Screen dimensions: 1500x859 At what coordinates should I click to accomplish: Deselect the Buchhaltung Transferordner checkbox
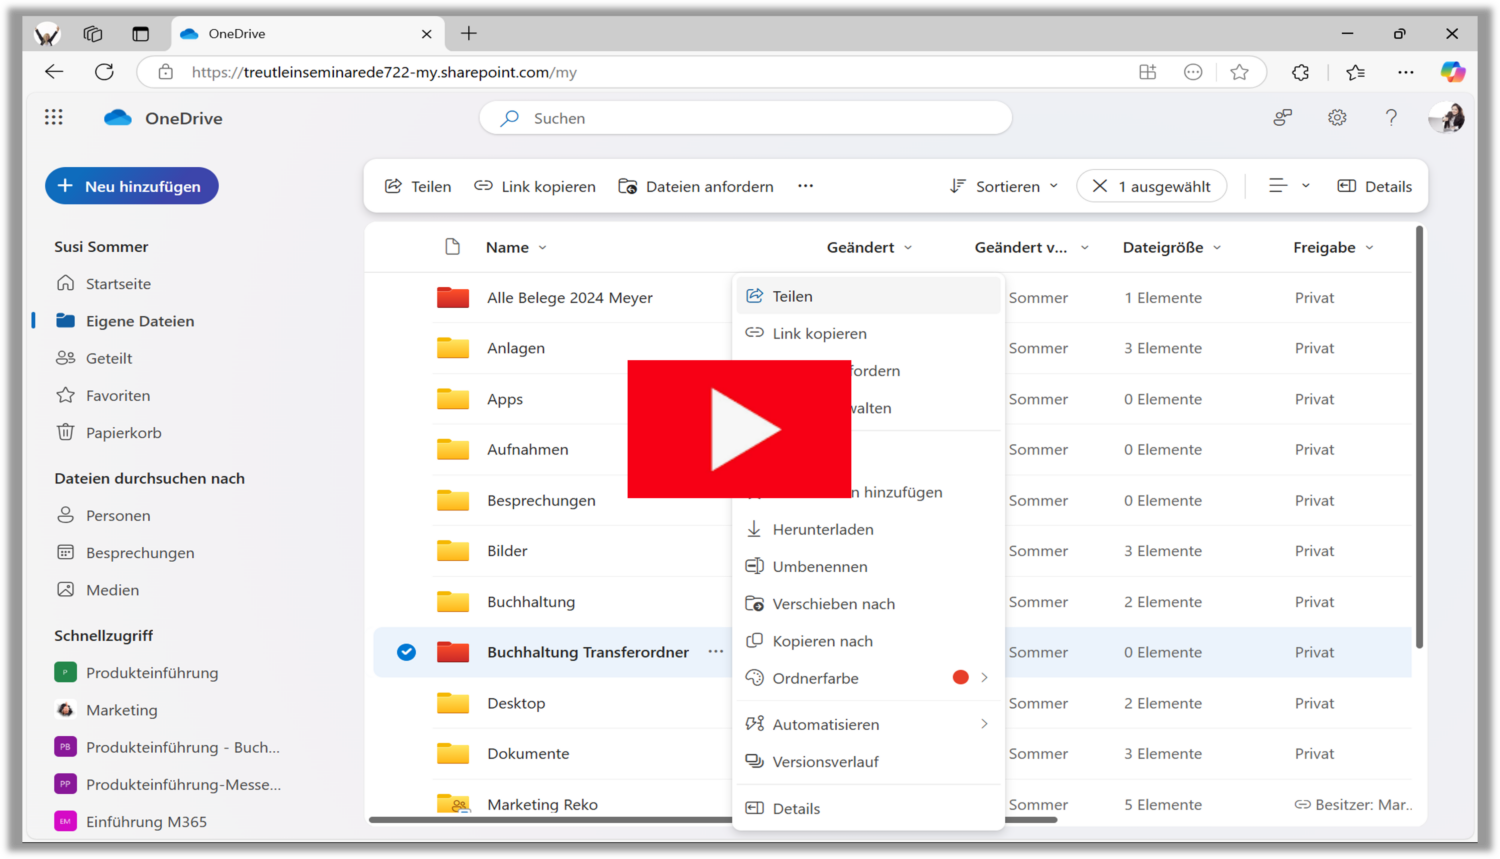pos(406,651)
